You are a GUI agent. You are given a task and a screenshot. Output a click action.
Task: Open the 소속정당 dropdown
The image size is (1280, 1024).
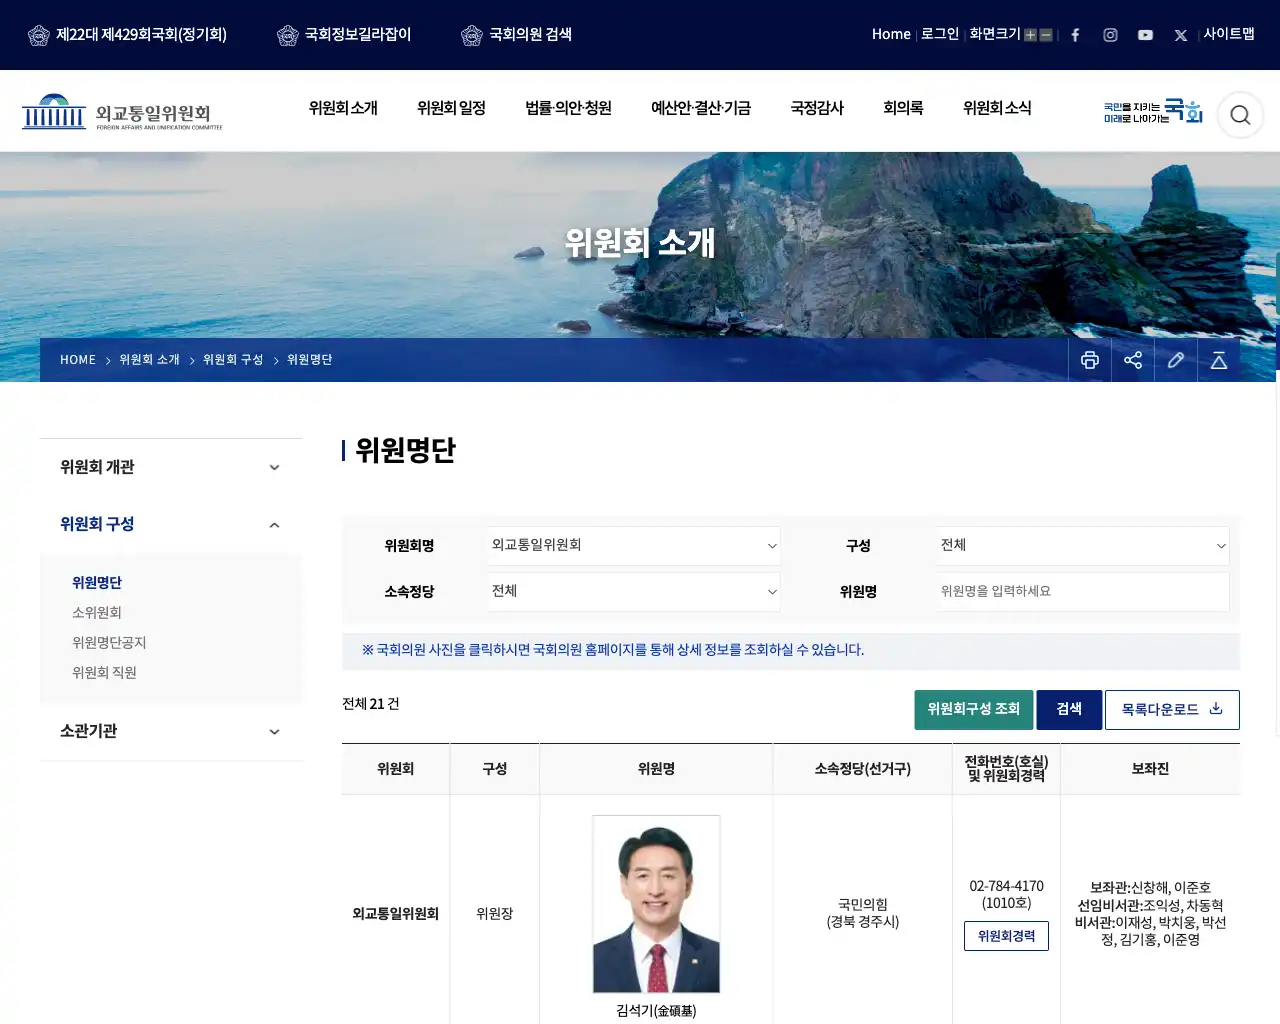[634, 592]
